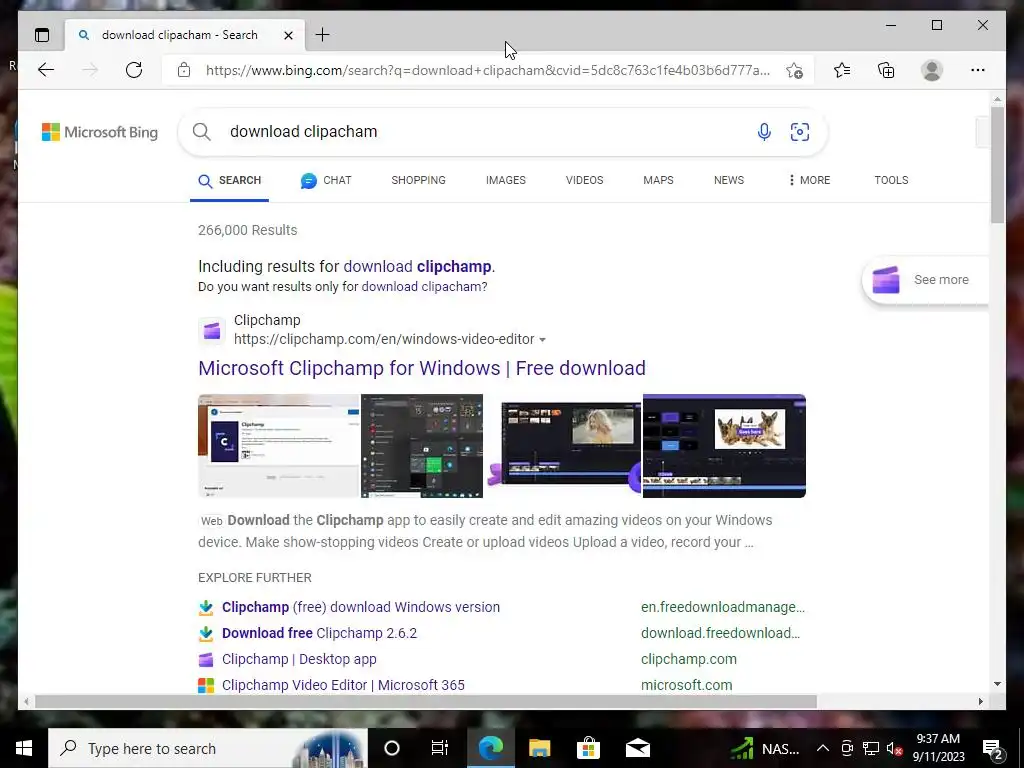The width and height of the screenshot is (1024, 768).
Task: Refresh the current page
Action: (x=134, y=70)
